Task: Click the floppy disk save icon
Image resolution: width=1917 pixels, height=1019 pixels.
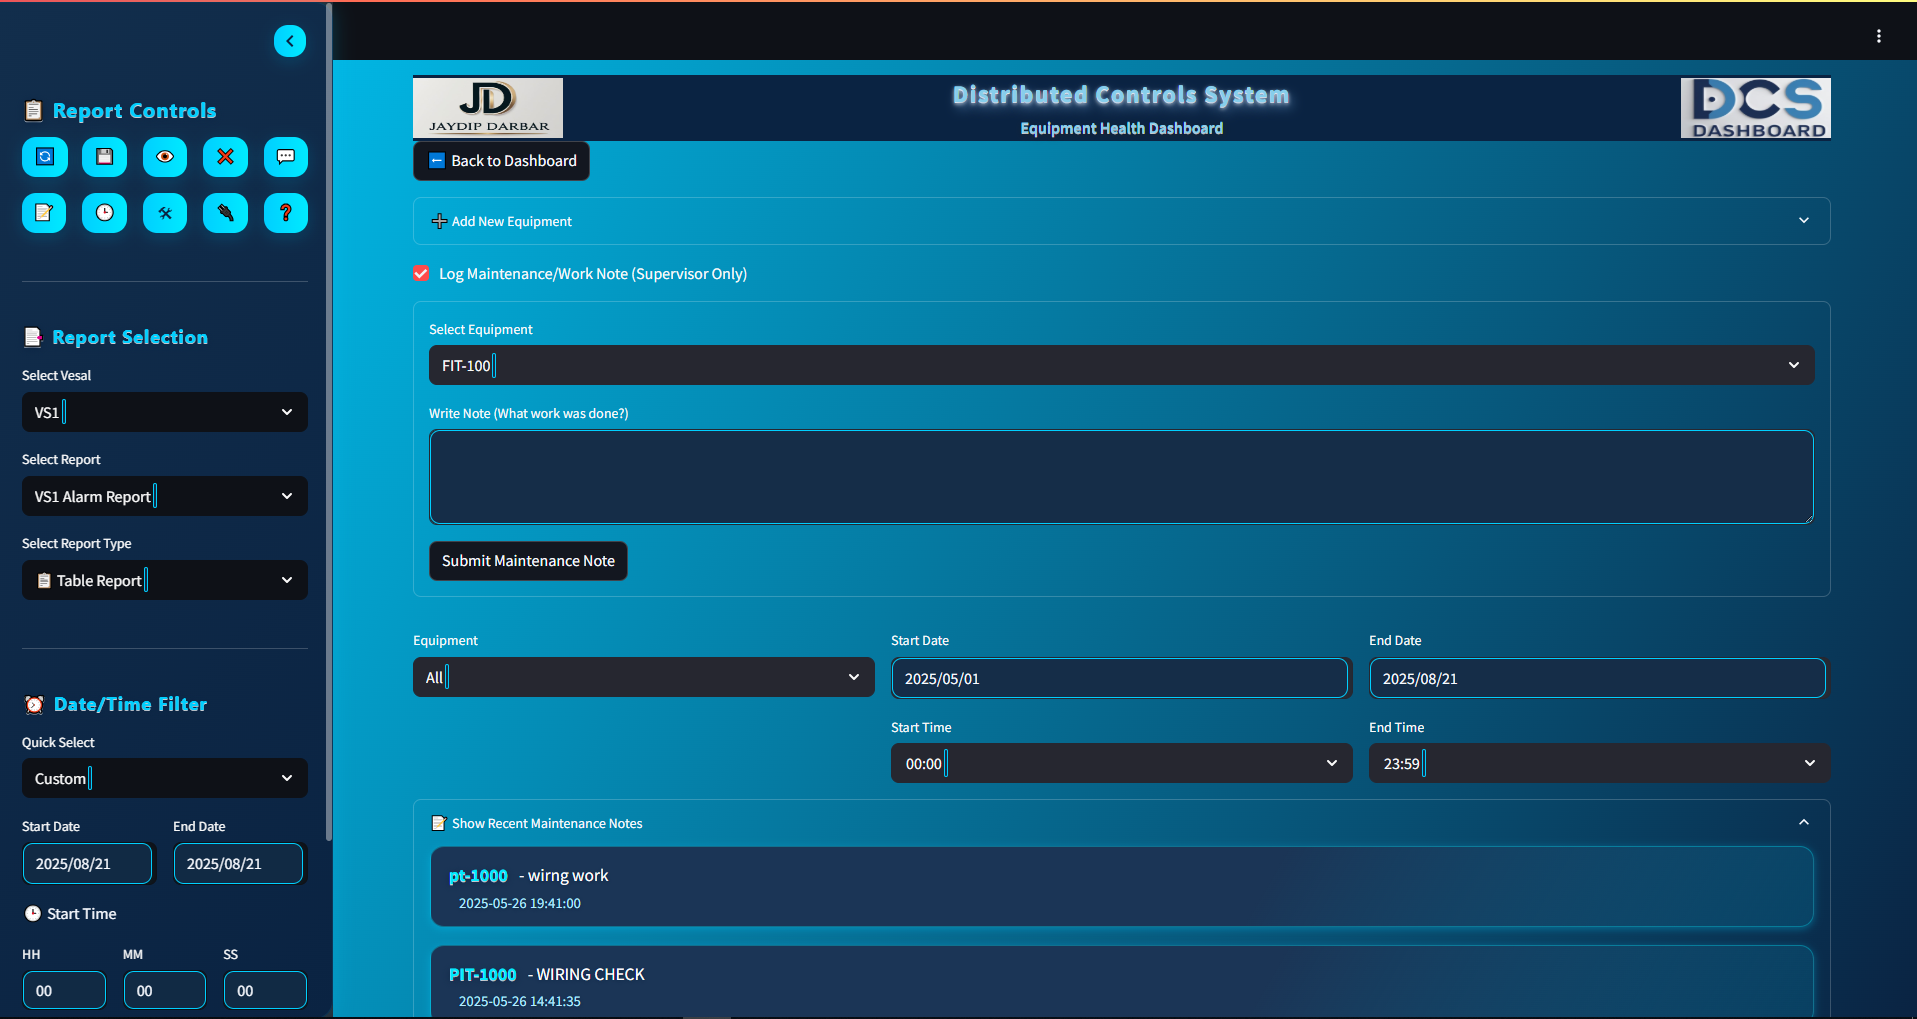Action: pos(105,157)
